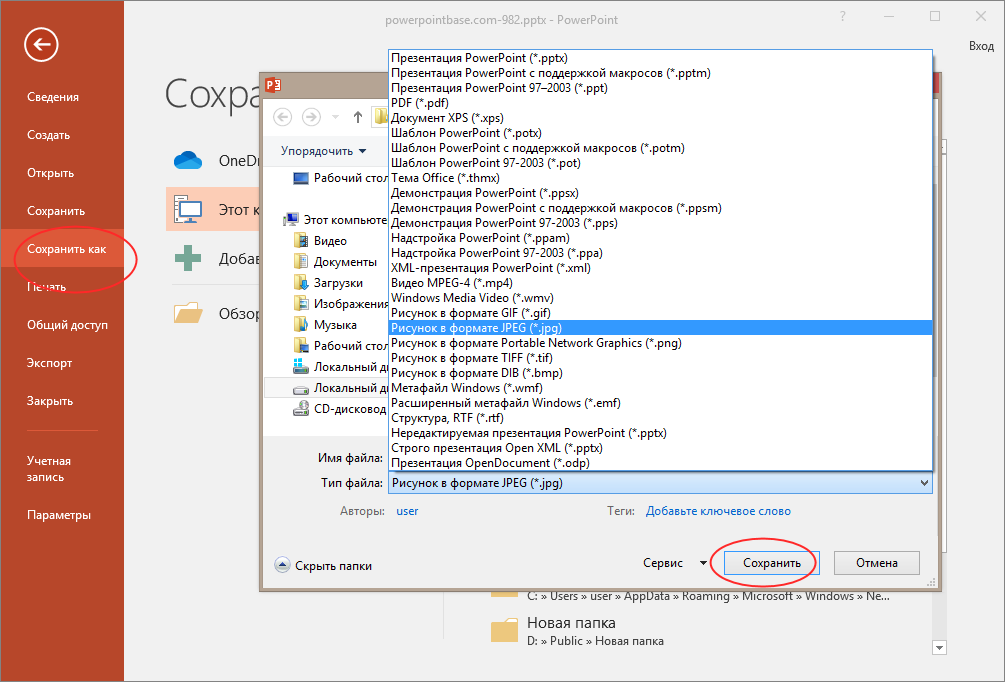The height and width of the screenshot is (682, 1005).
Task: Collapse the Тип файла combo box arrow
Action: (x=924, y=483)
